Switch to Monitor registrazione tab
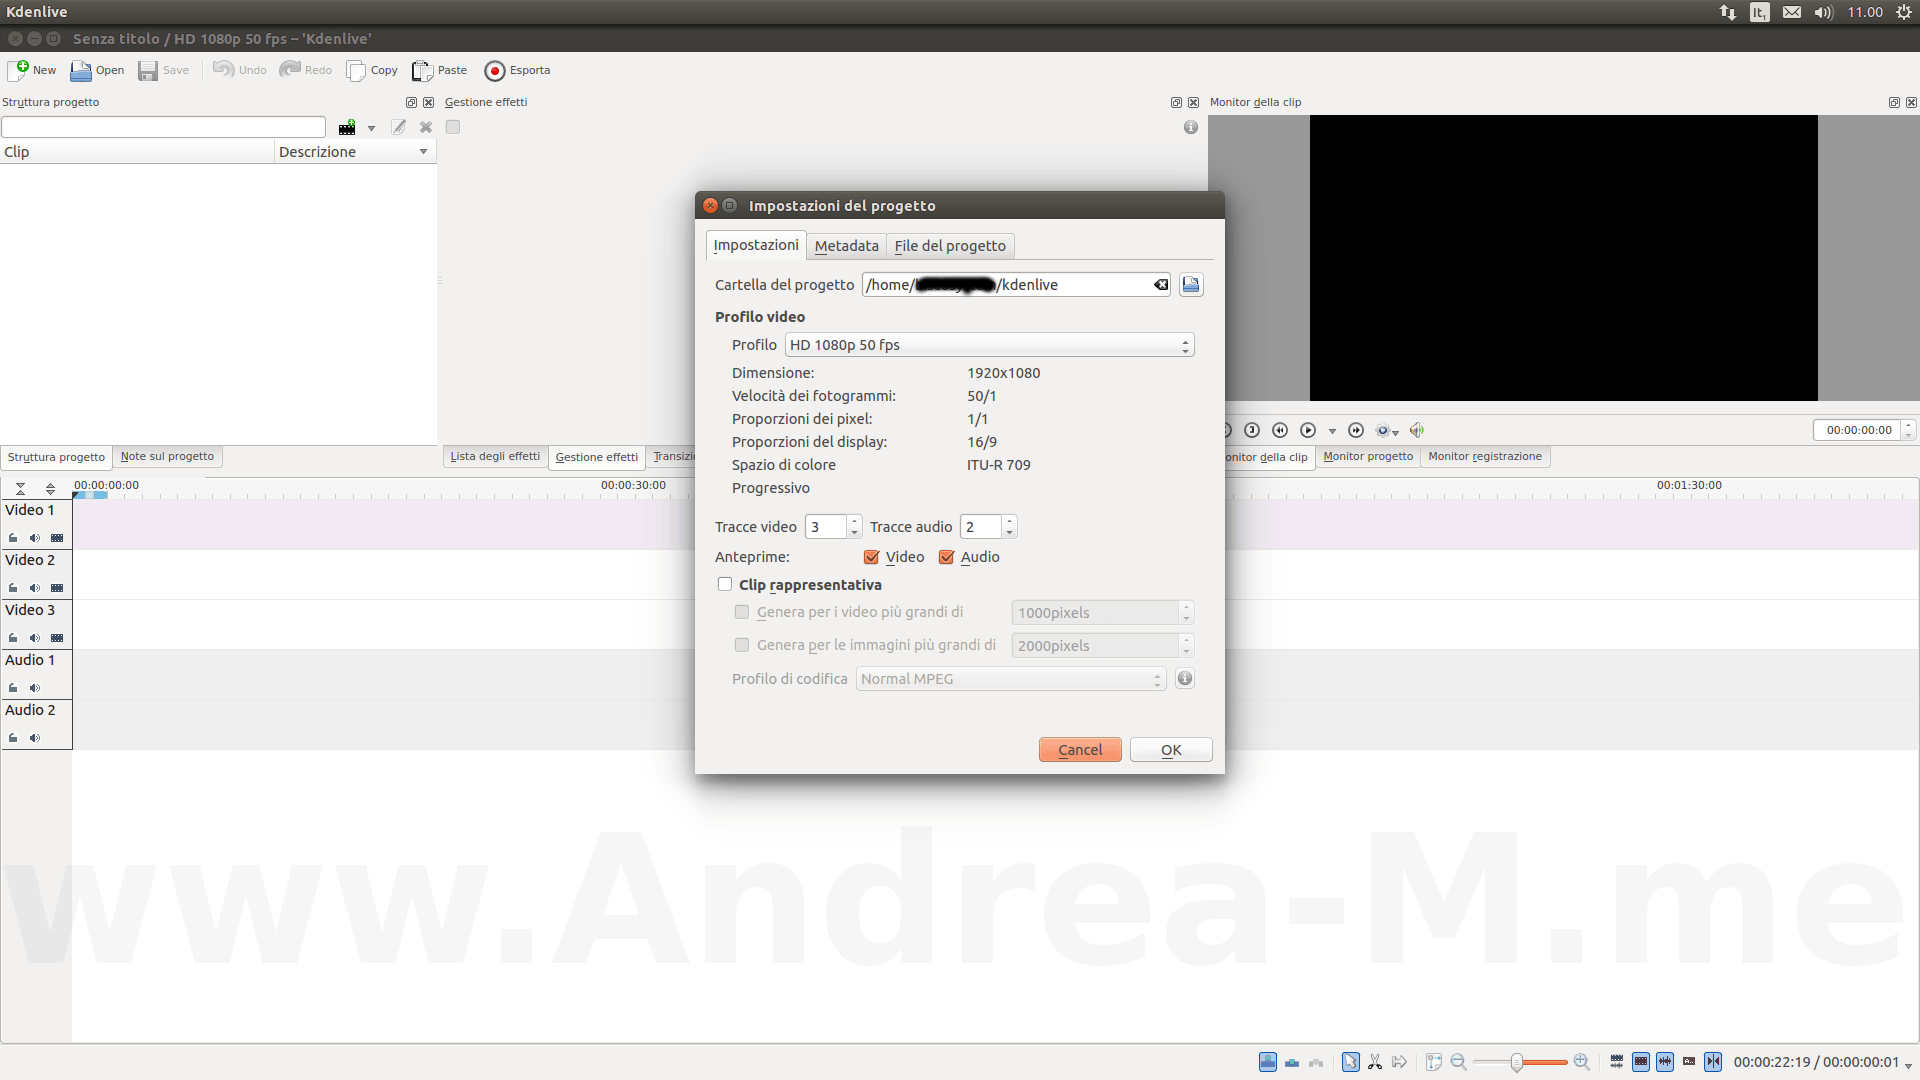Image resolution: width=1920 pixels, height=1080 pixels. (x=1485, y=456)
